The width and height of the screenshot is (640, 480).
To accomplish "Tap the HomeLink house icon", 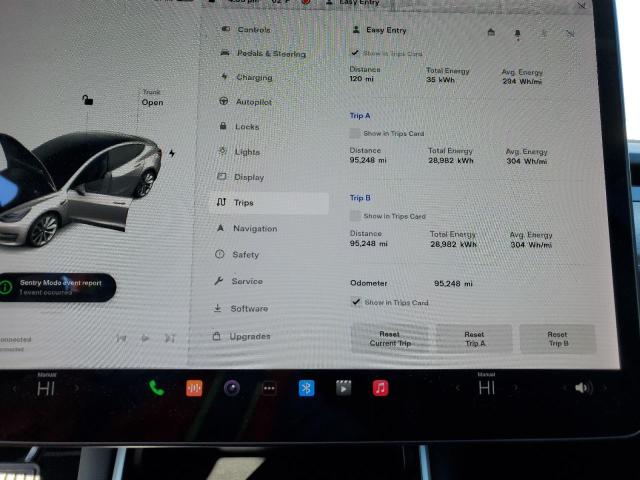I will pos(491,32).
